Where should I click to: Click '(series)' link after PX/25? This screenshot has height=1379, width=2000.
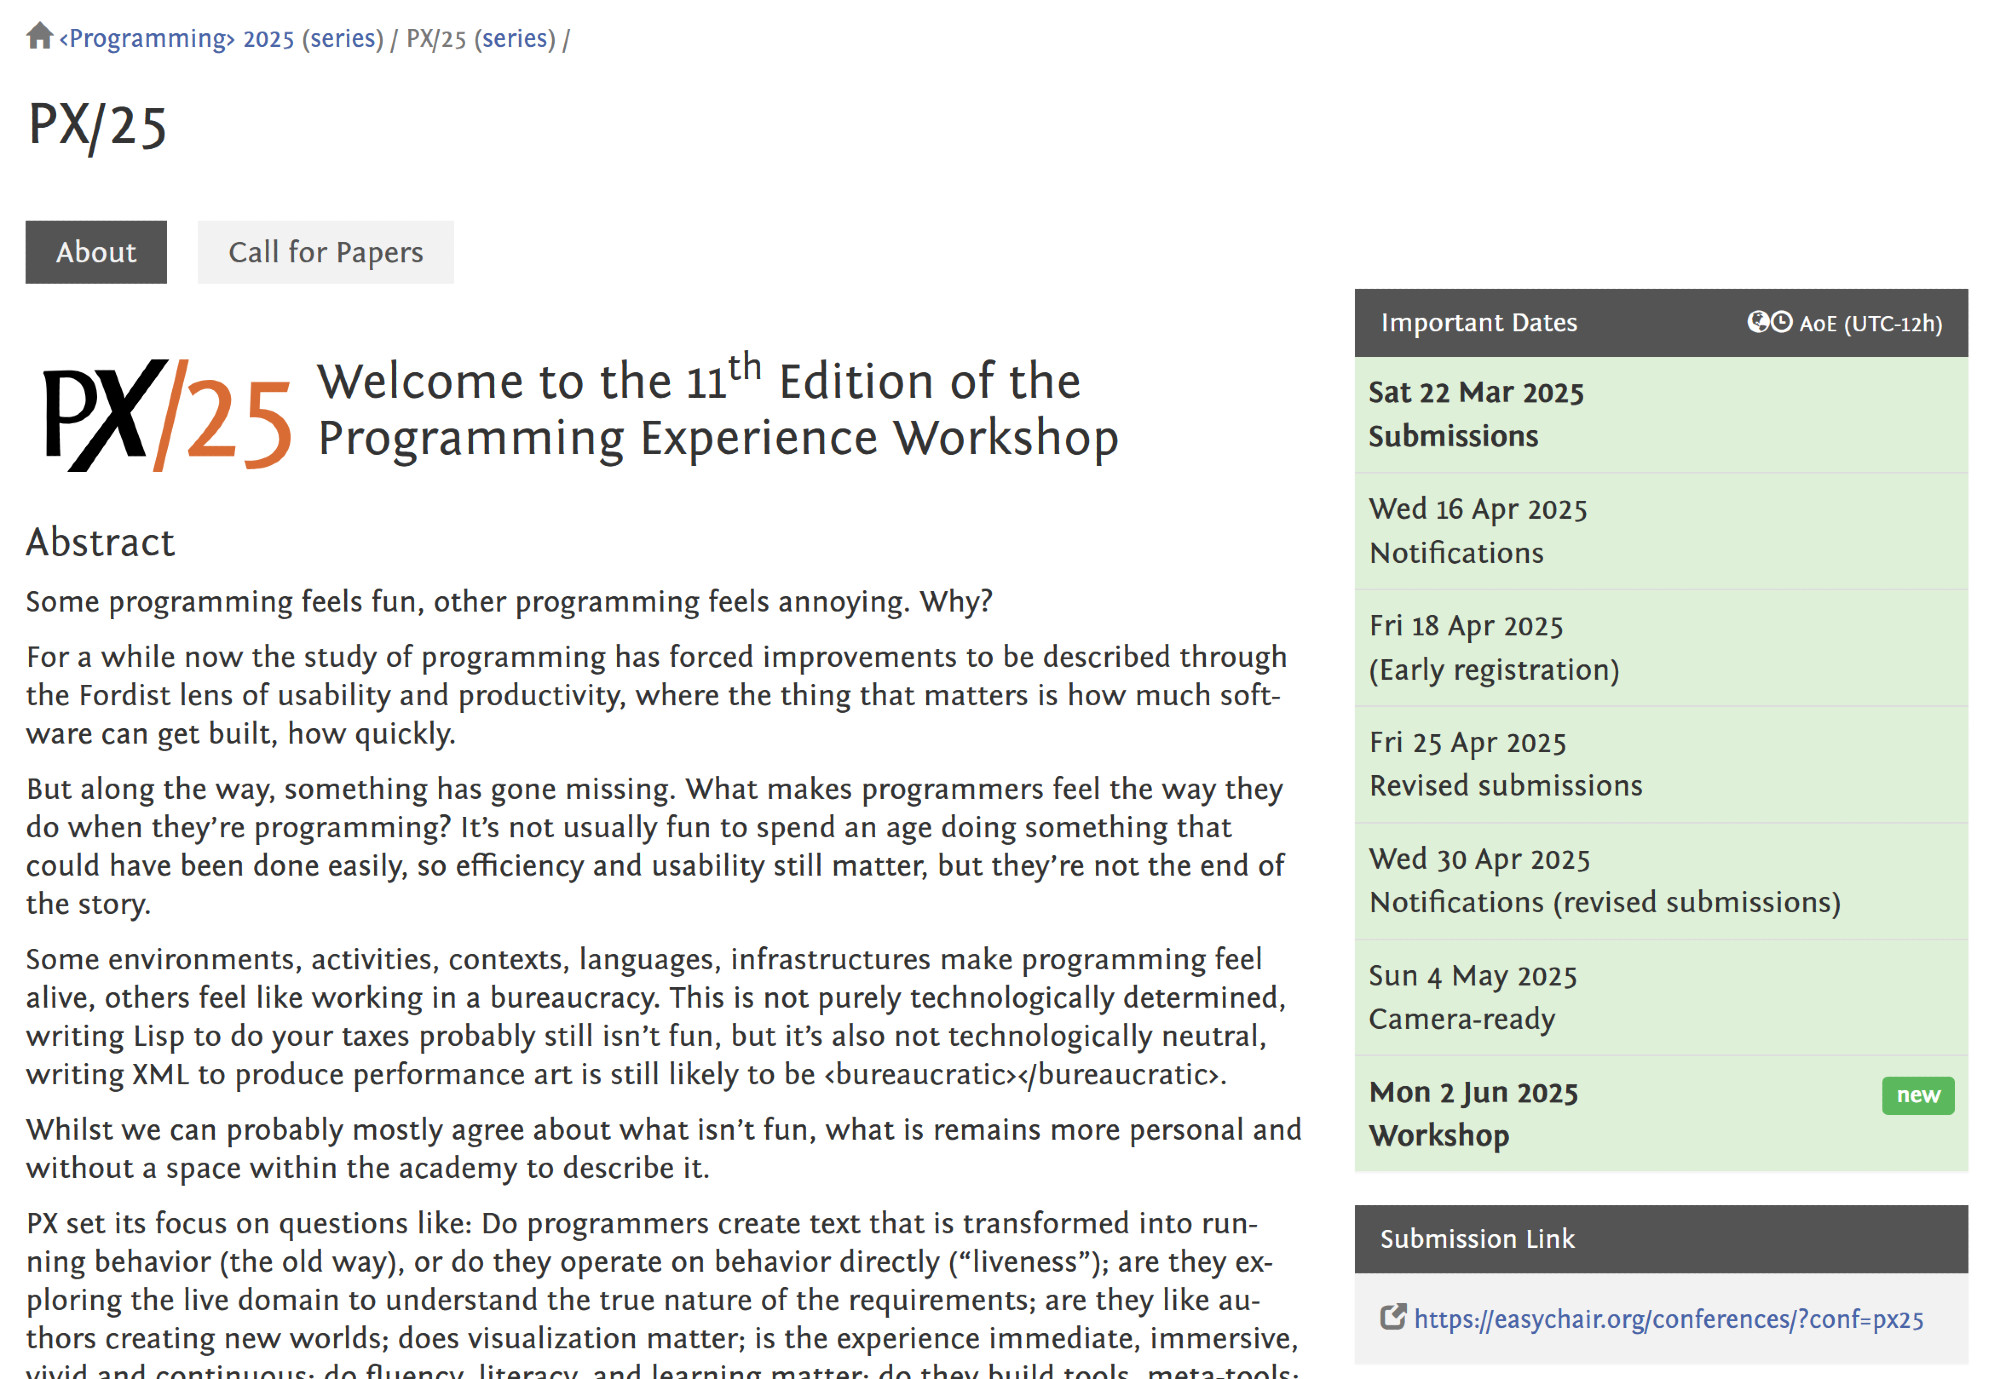pyautogui.click(x=515, y=39)
